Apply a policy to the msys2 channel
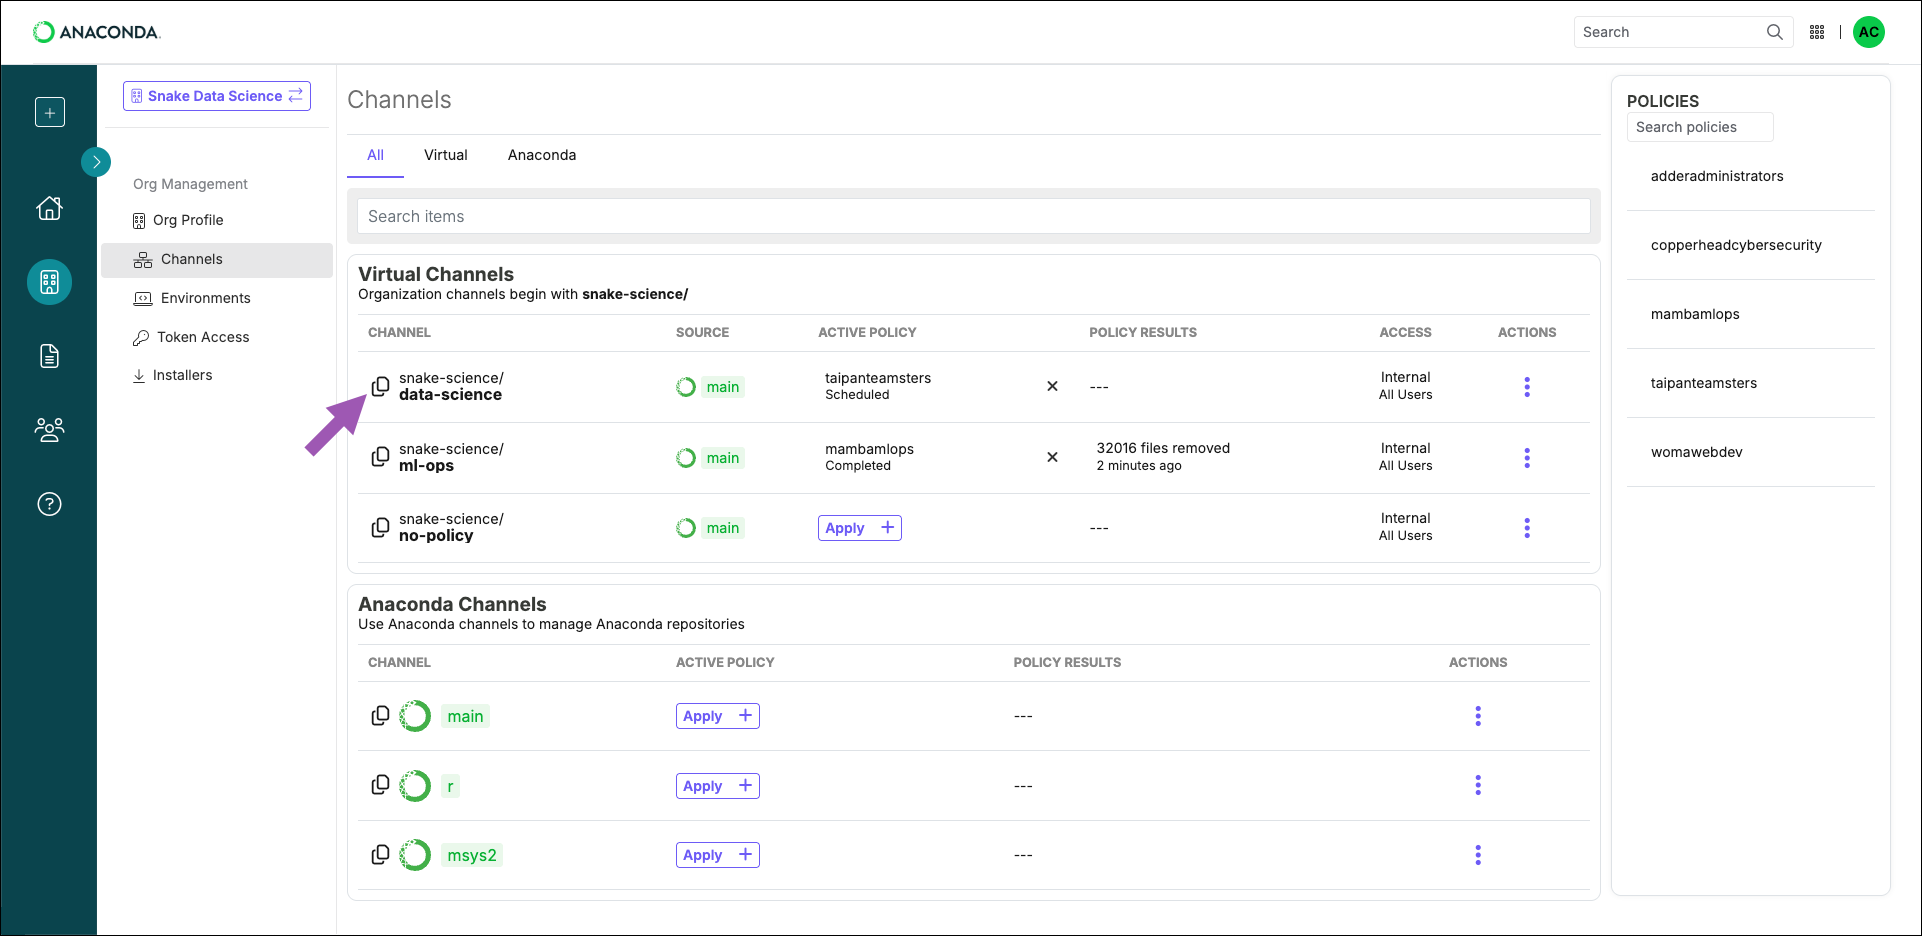The width and height of the screenshot is (1922, 936). point(718,855)
